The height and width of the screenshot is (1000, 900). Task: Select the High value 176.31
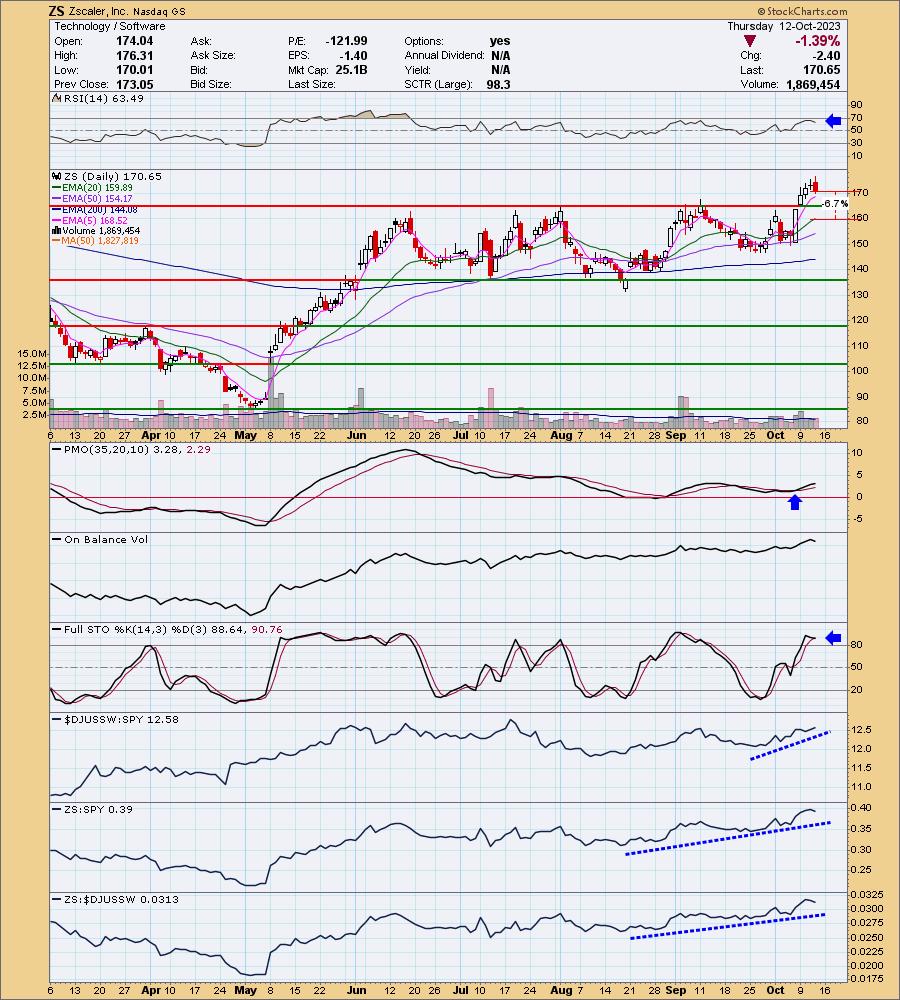135,55
